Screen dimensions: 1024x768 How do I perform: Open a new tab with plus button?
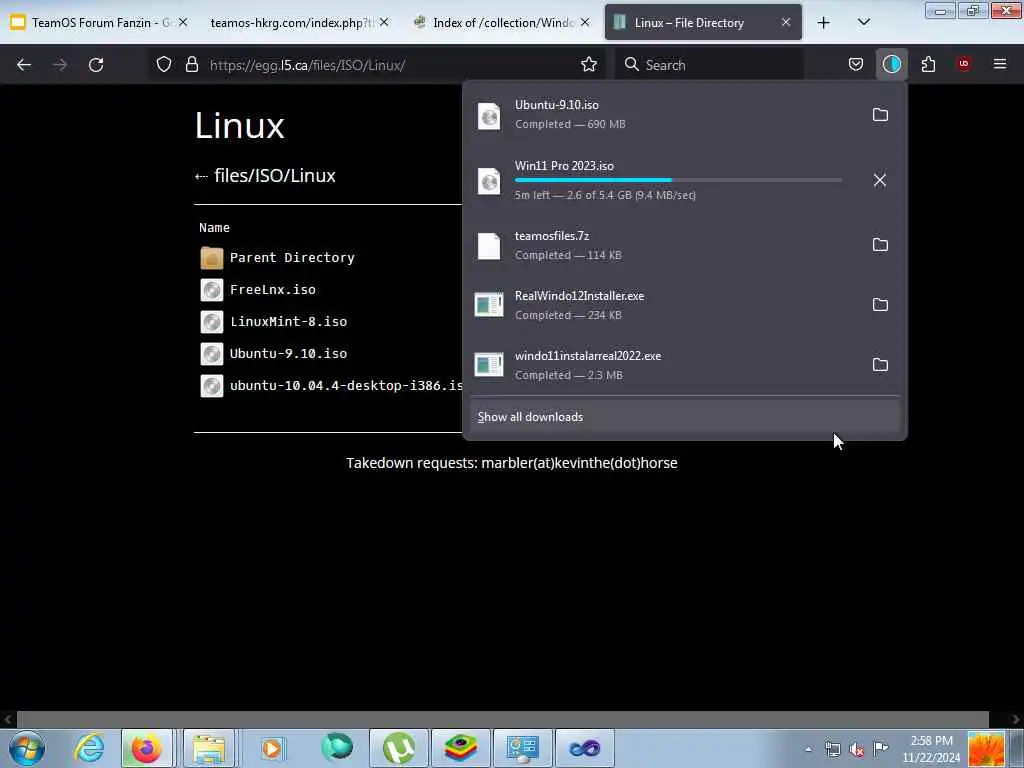point(824,23)
